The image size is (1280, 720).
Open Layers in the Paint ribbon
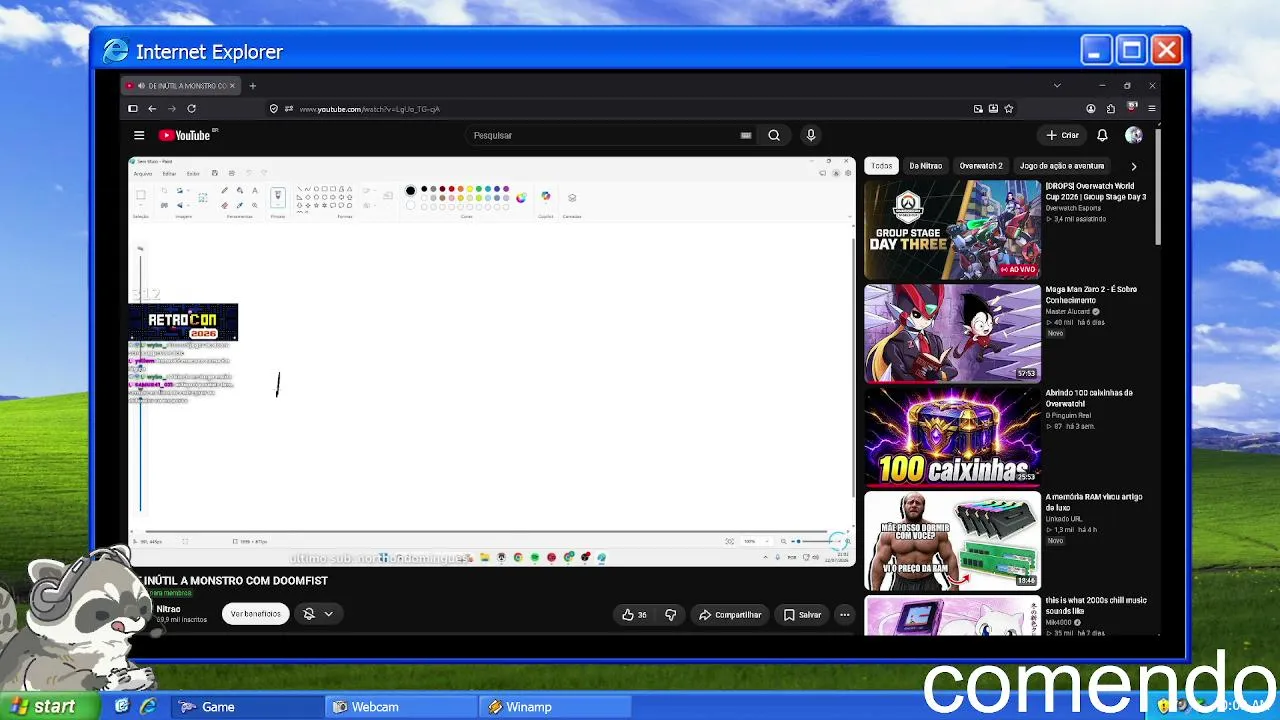pos(572,198)
